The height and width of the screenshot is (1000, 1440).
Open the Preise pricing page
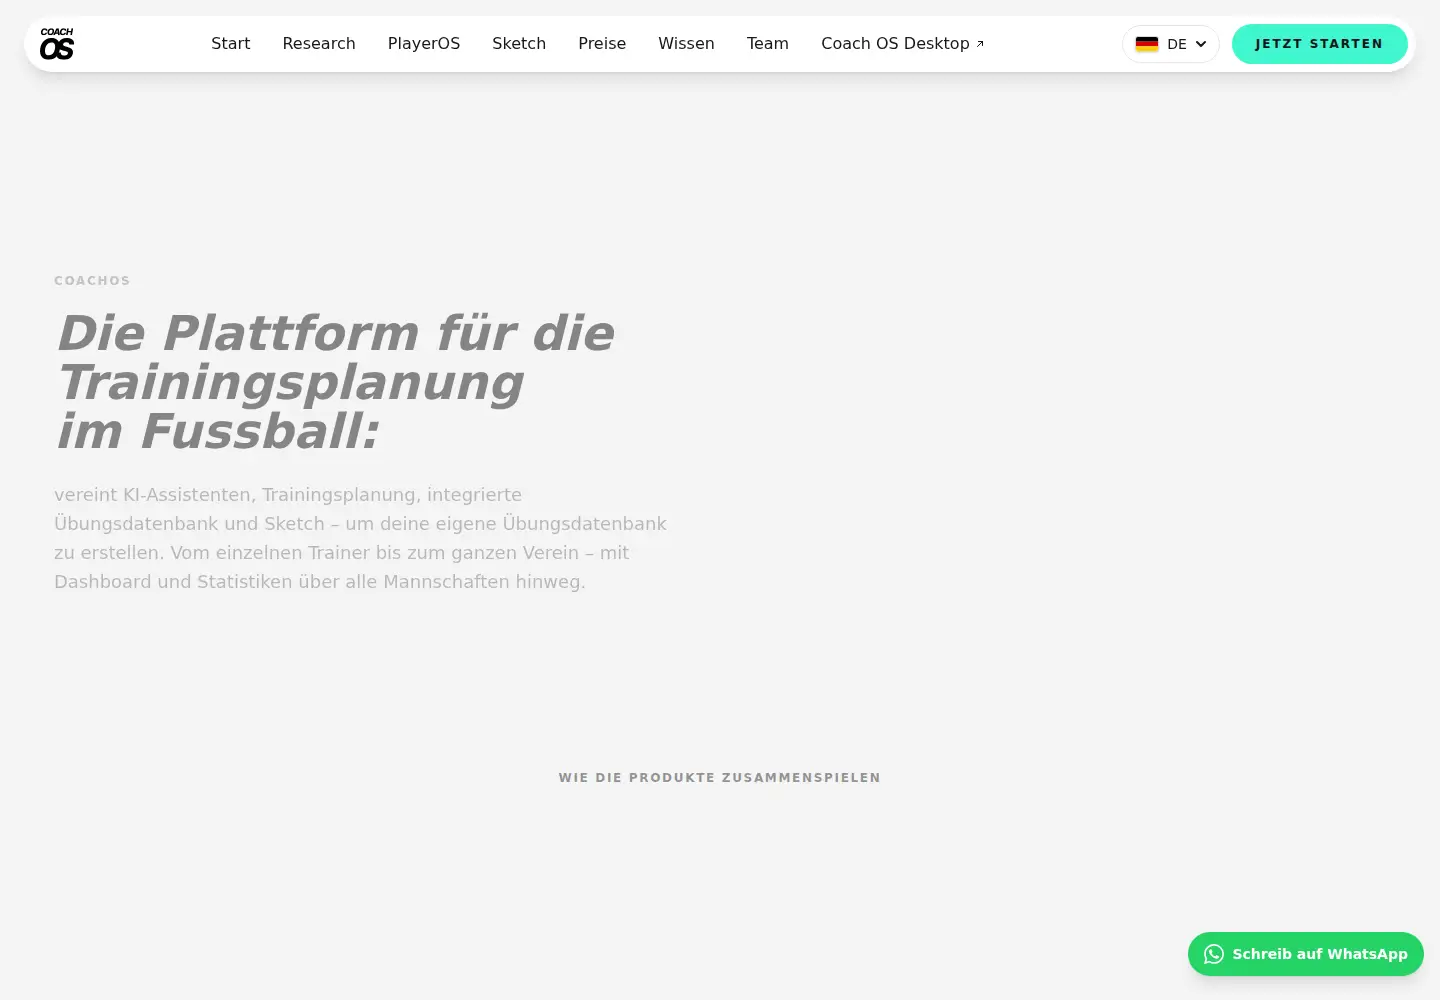tap(602, 44)
